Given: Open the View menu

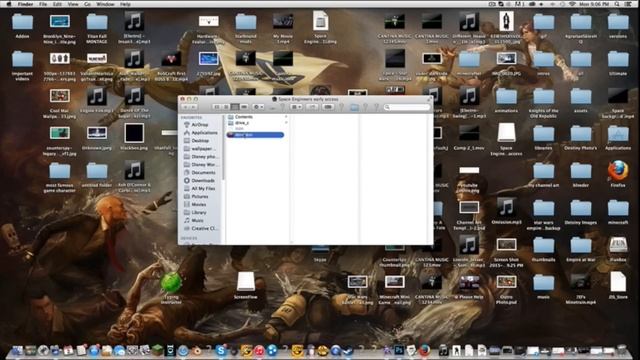Looking at the screenshot, I should tap(73, 4).
